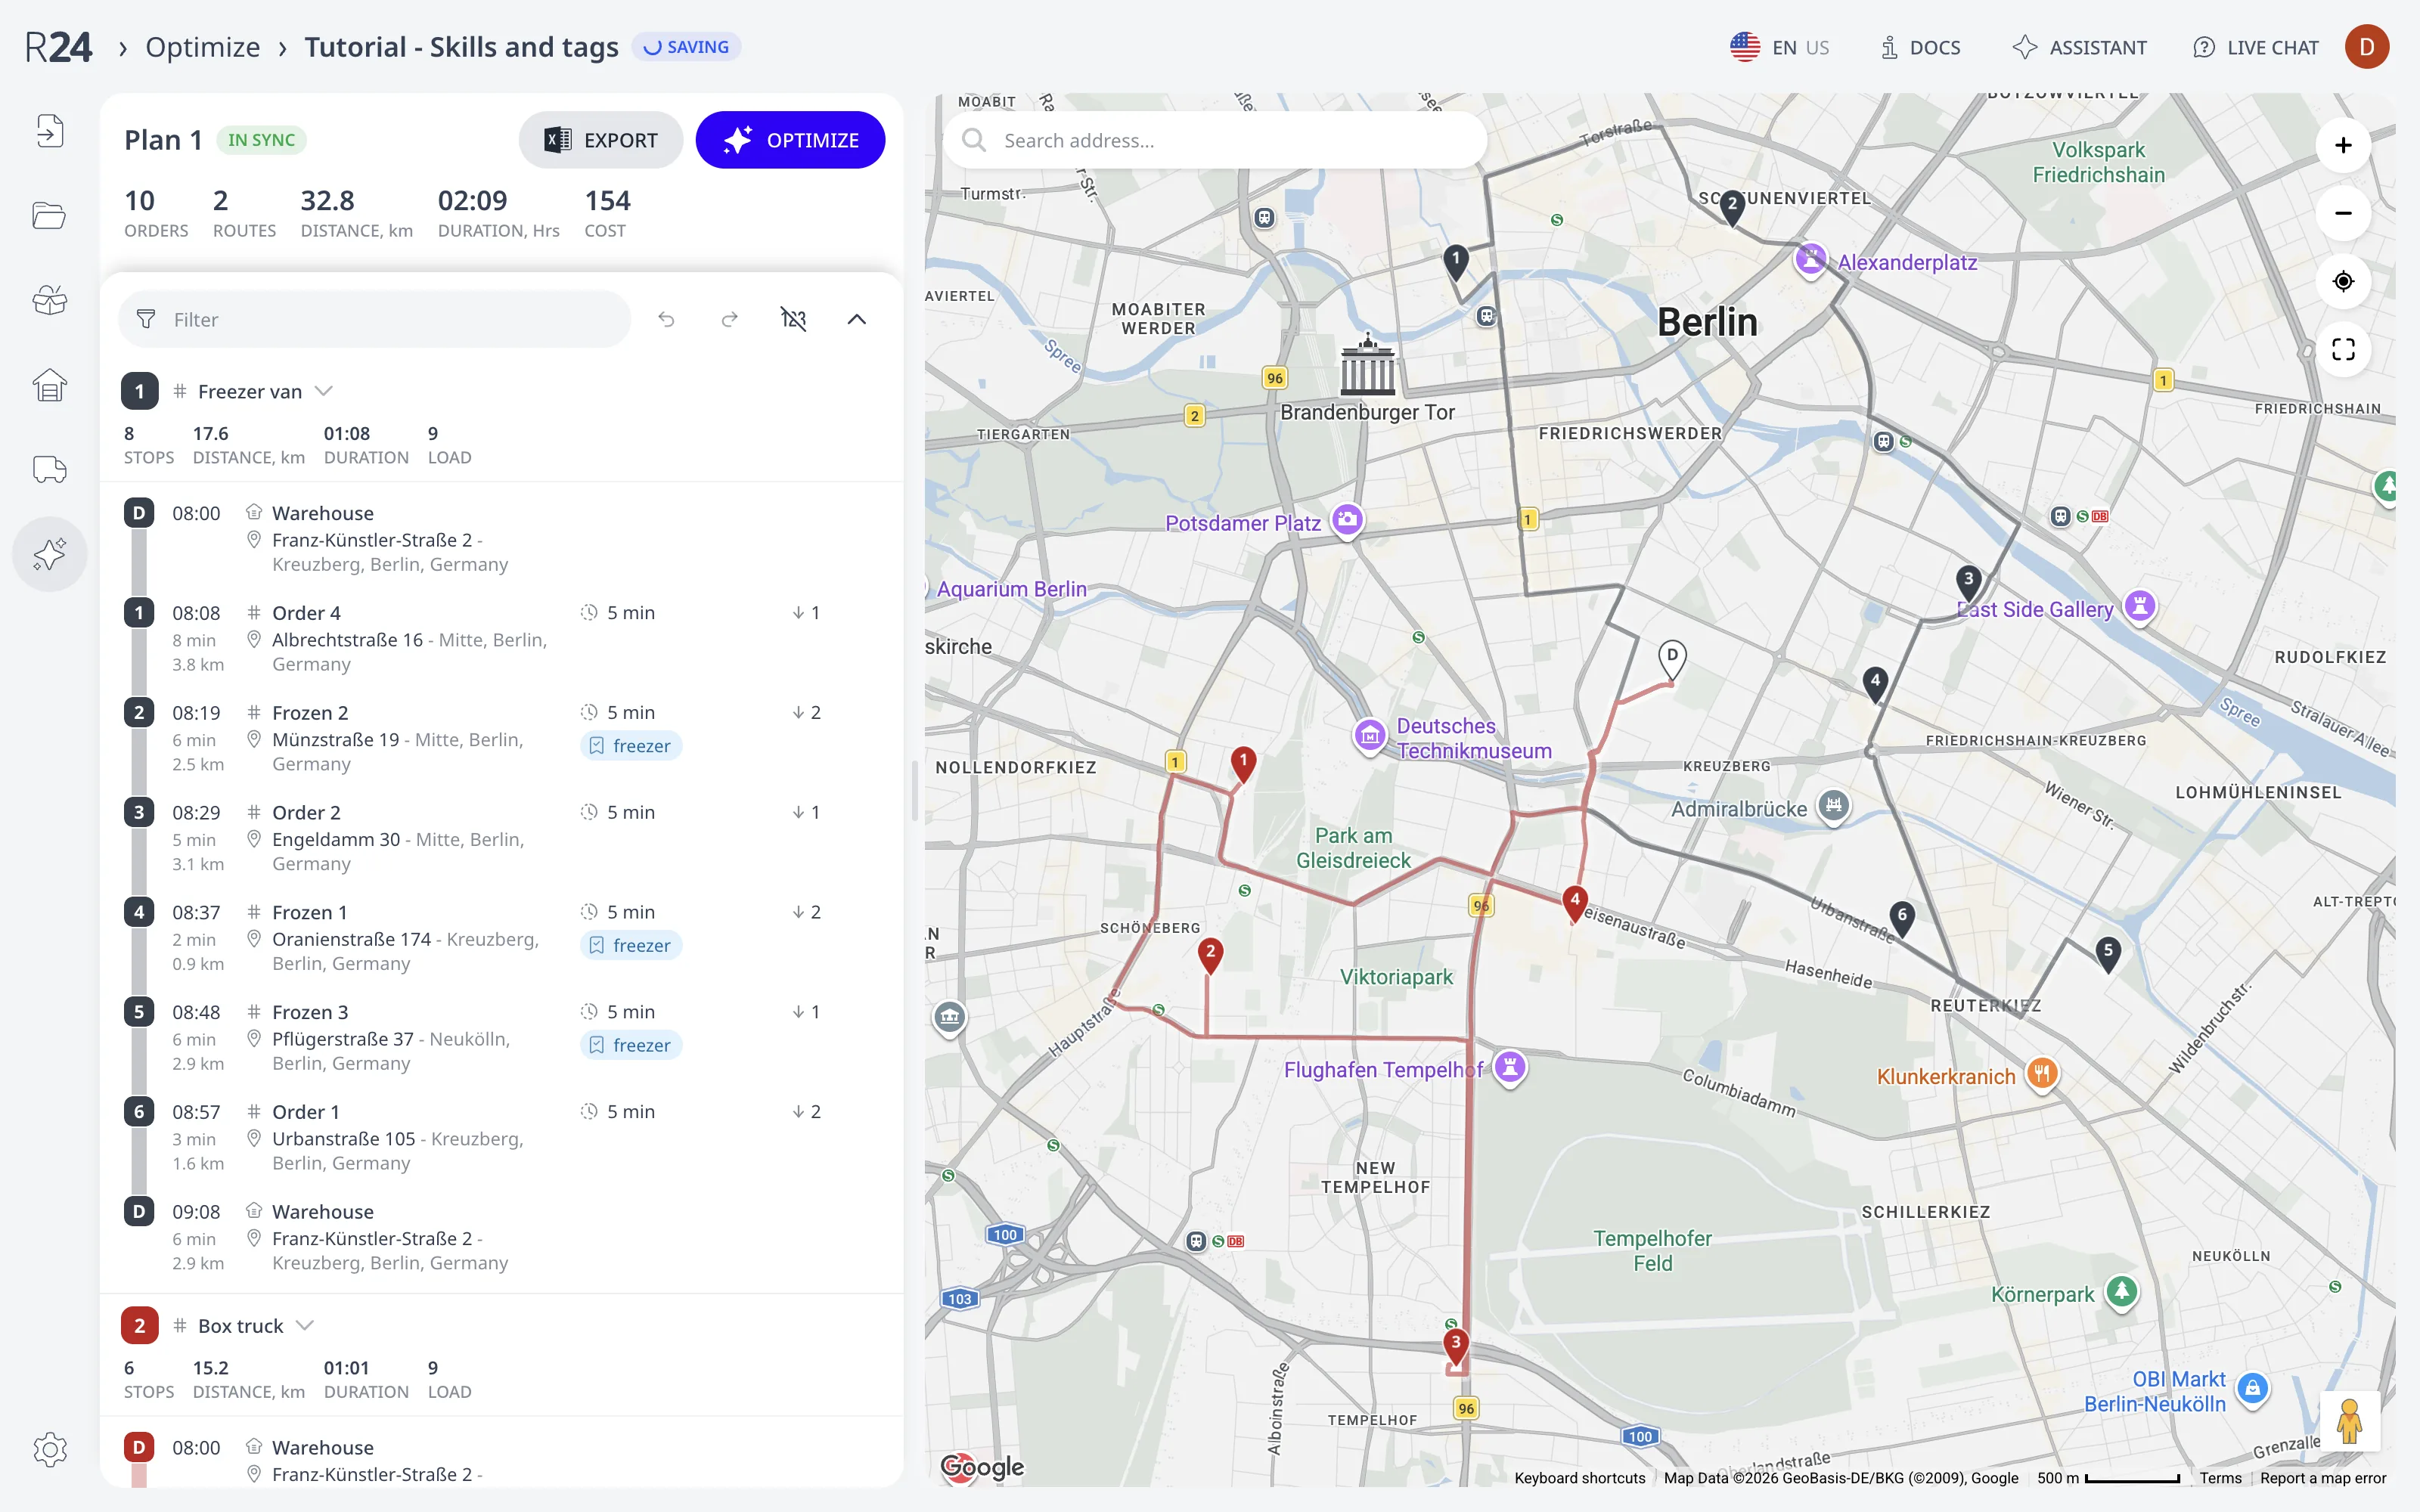2420x1512 pixels.
Task: Open the vehicles truck icon in sidebar
Action: pyautogui.click(x=50, y=469)
